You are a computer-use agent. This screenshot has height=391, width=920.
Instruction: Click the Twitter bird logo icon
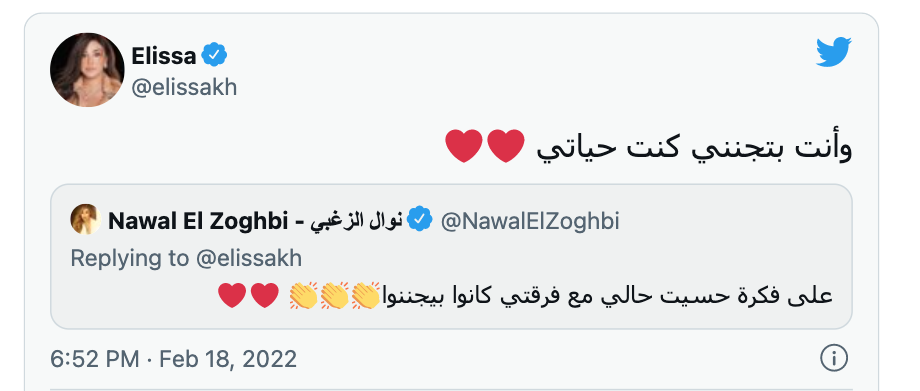(x=834, y=52)
